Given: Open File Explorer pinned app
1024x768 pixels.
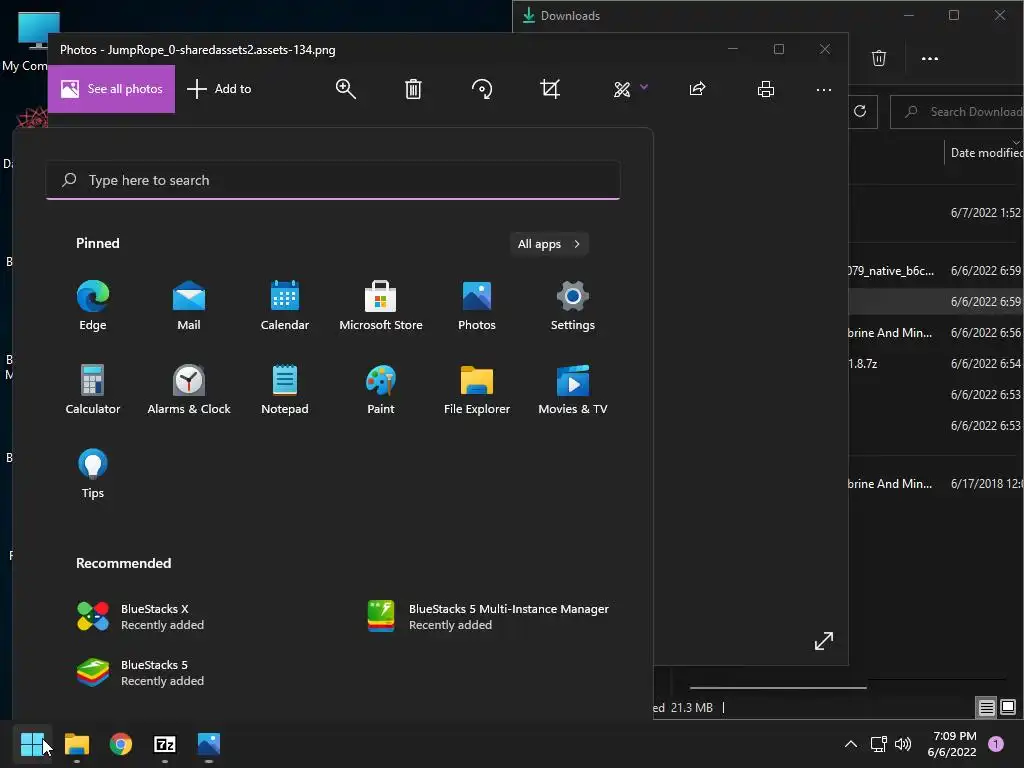Looking at the screenshot, I should tap(477, 390).
